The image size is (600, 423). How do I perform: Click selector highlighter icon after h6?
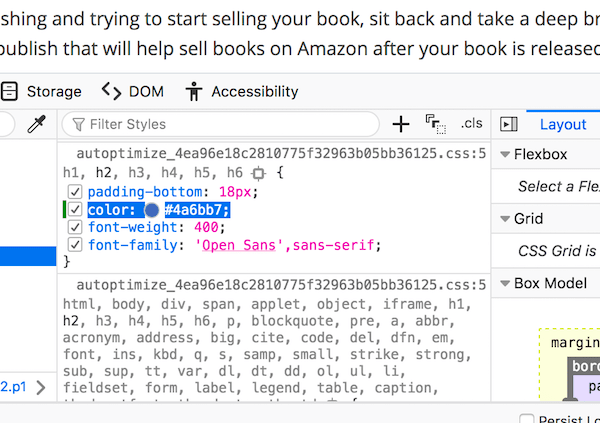pos(257,173)
